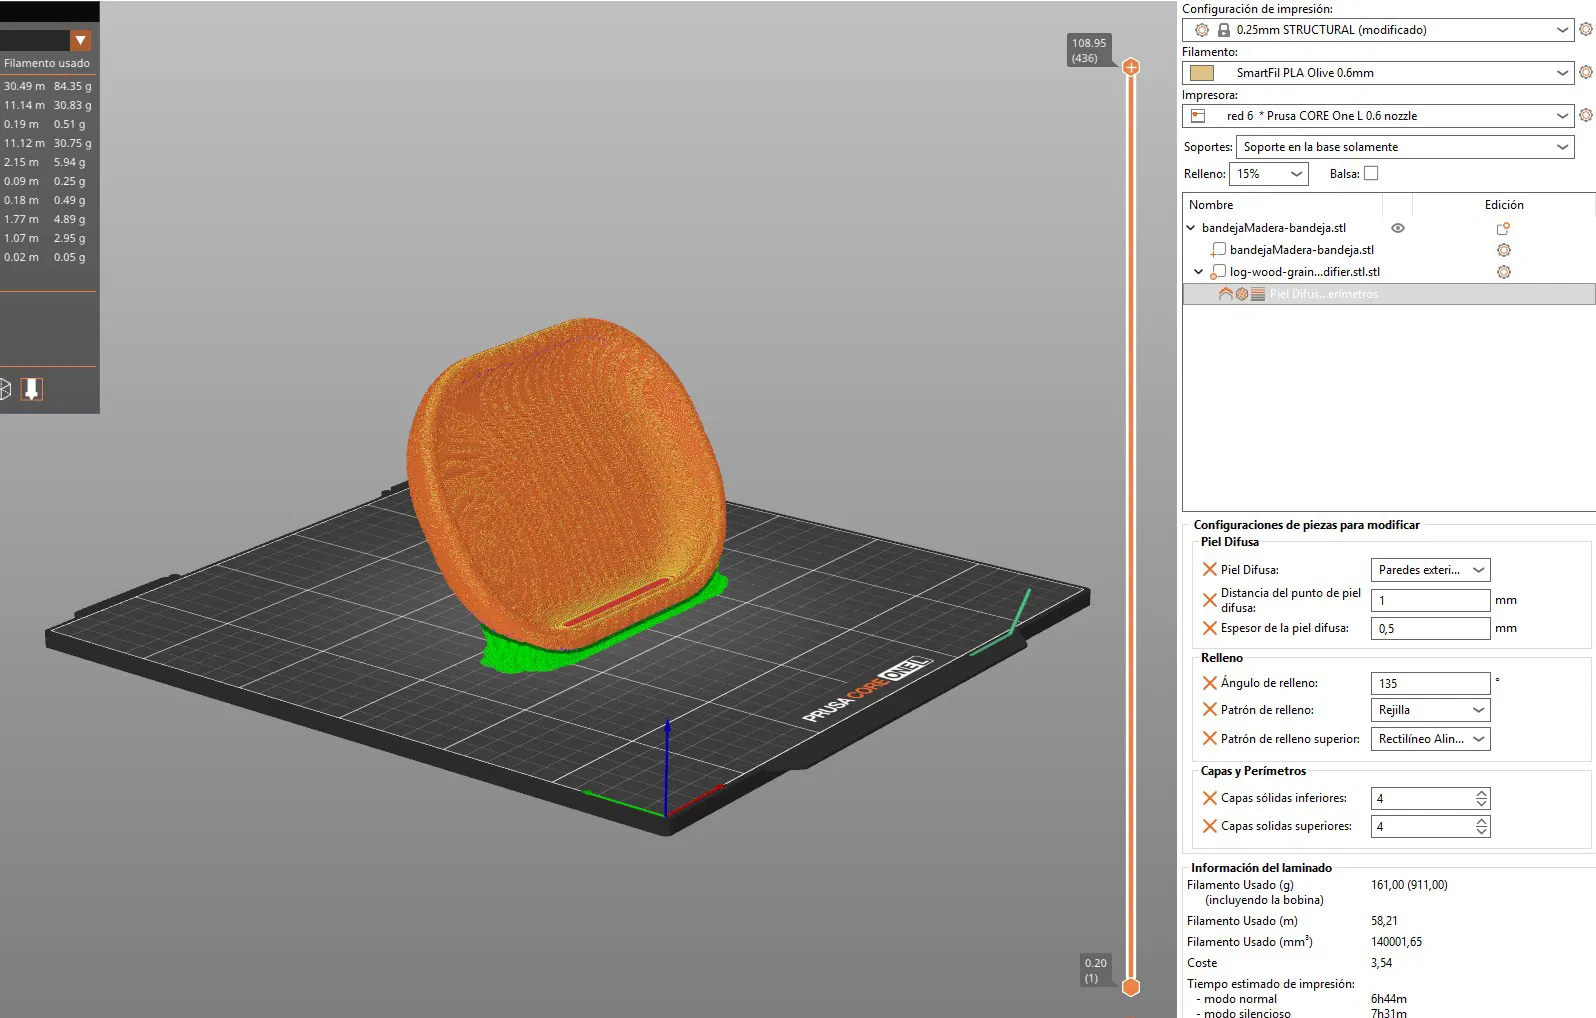1596x1018 pixels.
Task: Click the gear icon beside the Filamento dropdown
Action: click(1585, 73)
